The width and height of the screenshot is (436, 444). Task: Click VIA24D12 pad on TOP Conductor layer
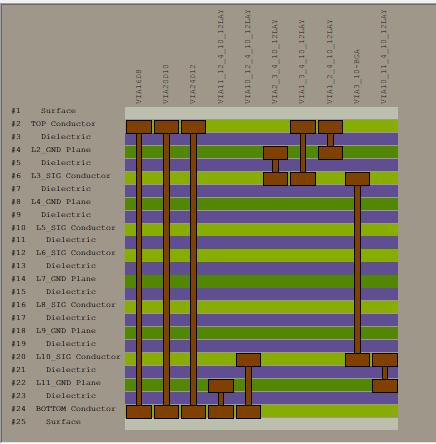click(193, 127)
